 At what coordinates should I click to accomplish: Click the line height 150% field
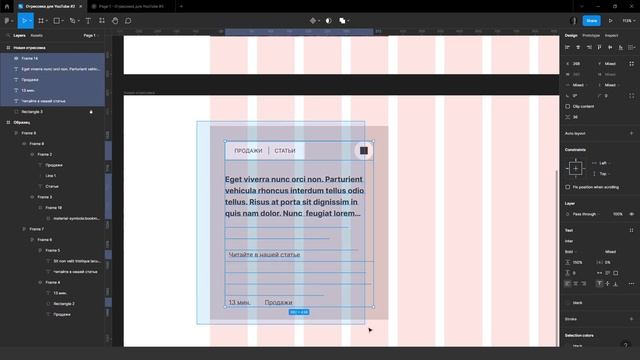coord(578,262)
